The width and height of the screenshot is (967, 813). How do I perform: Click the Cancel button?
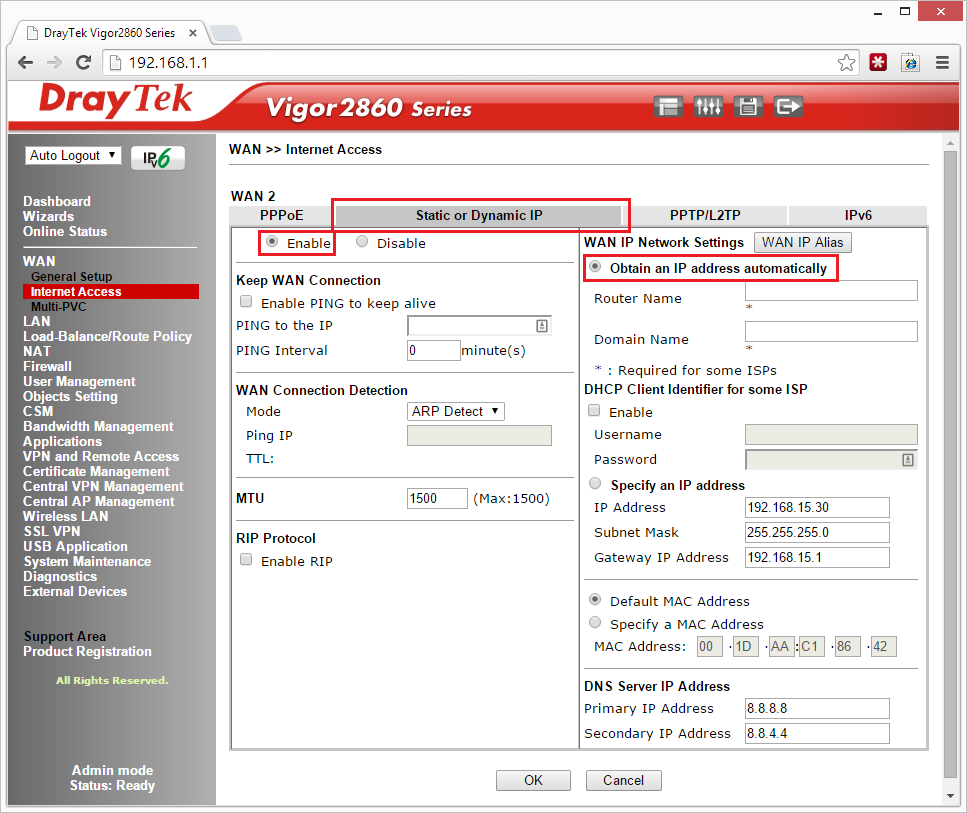click(x=623, y=780)
